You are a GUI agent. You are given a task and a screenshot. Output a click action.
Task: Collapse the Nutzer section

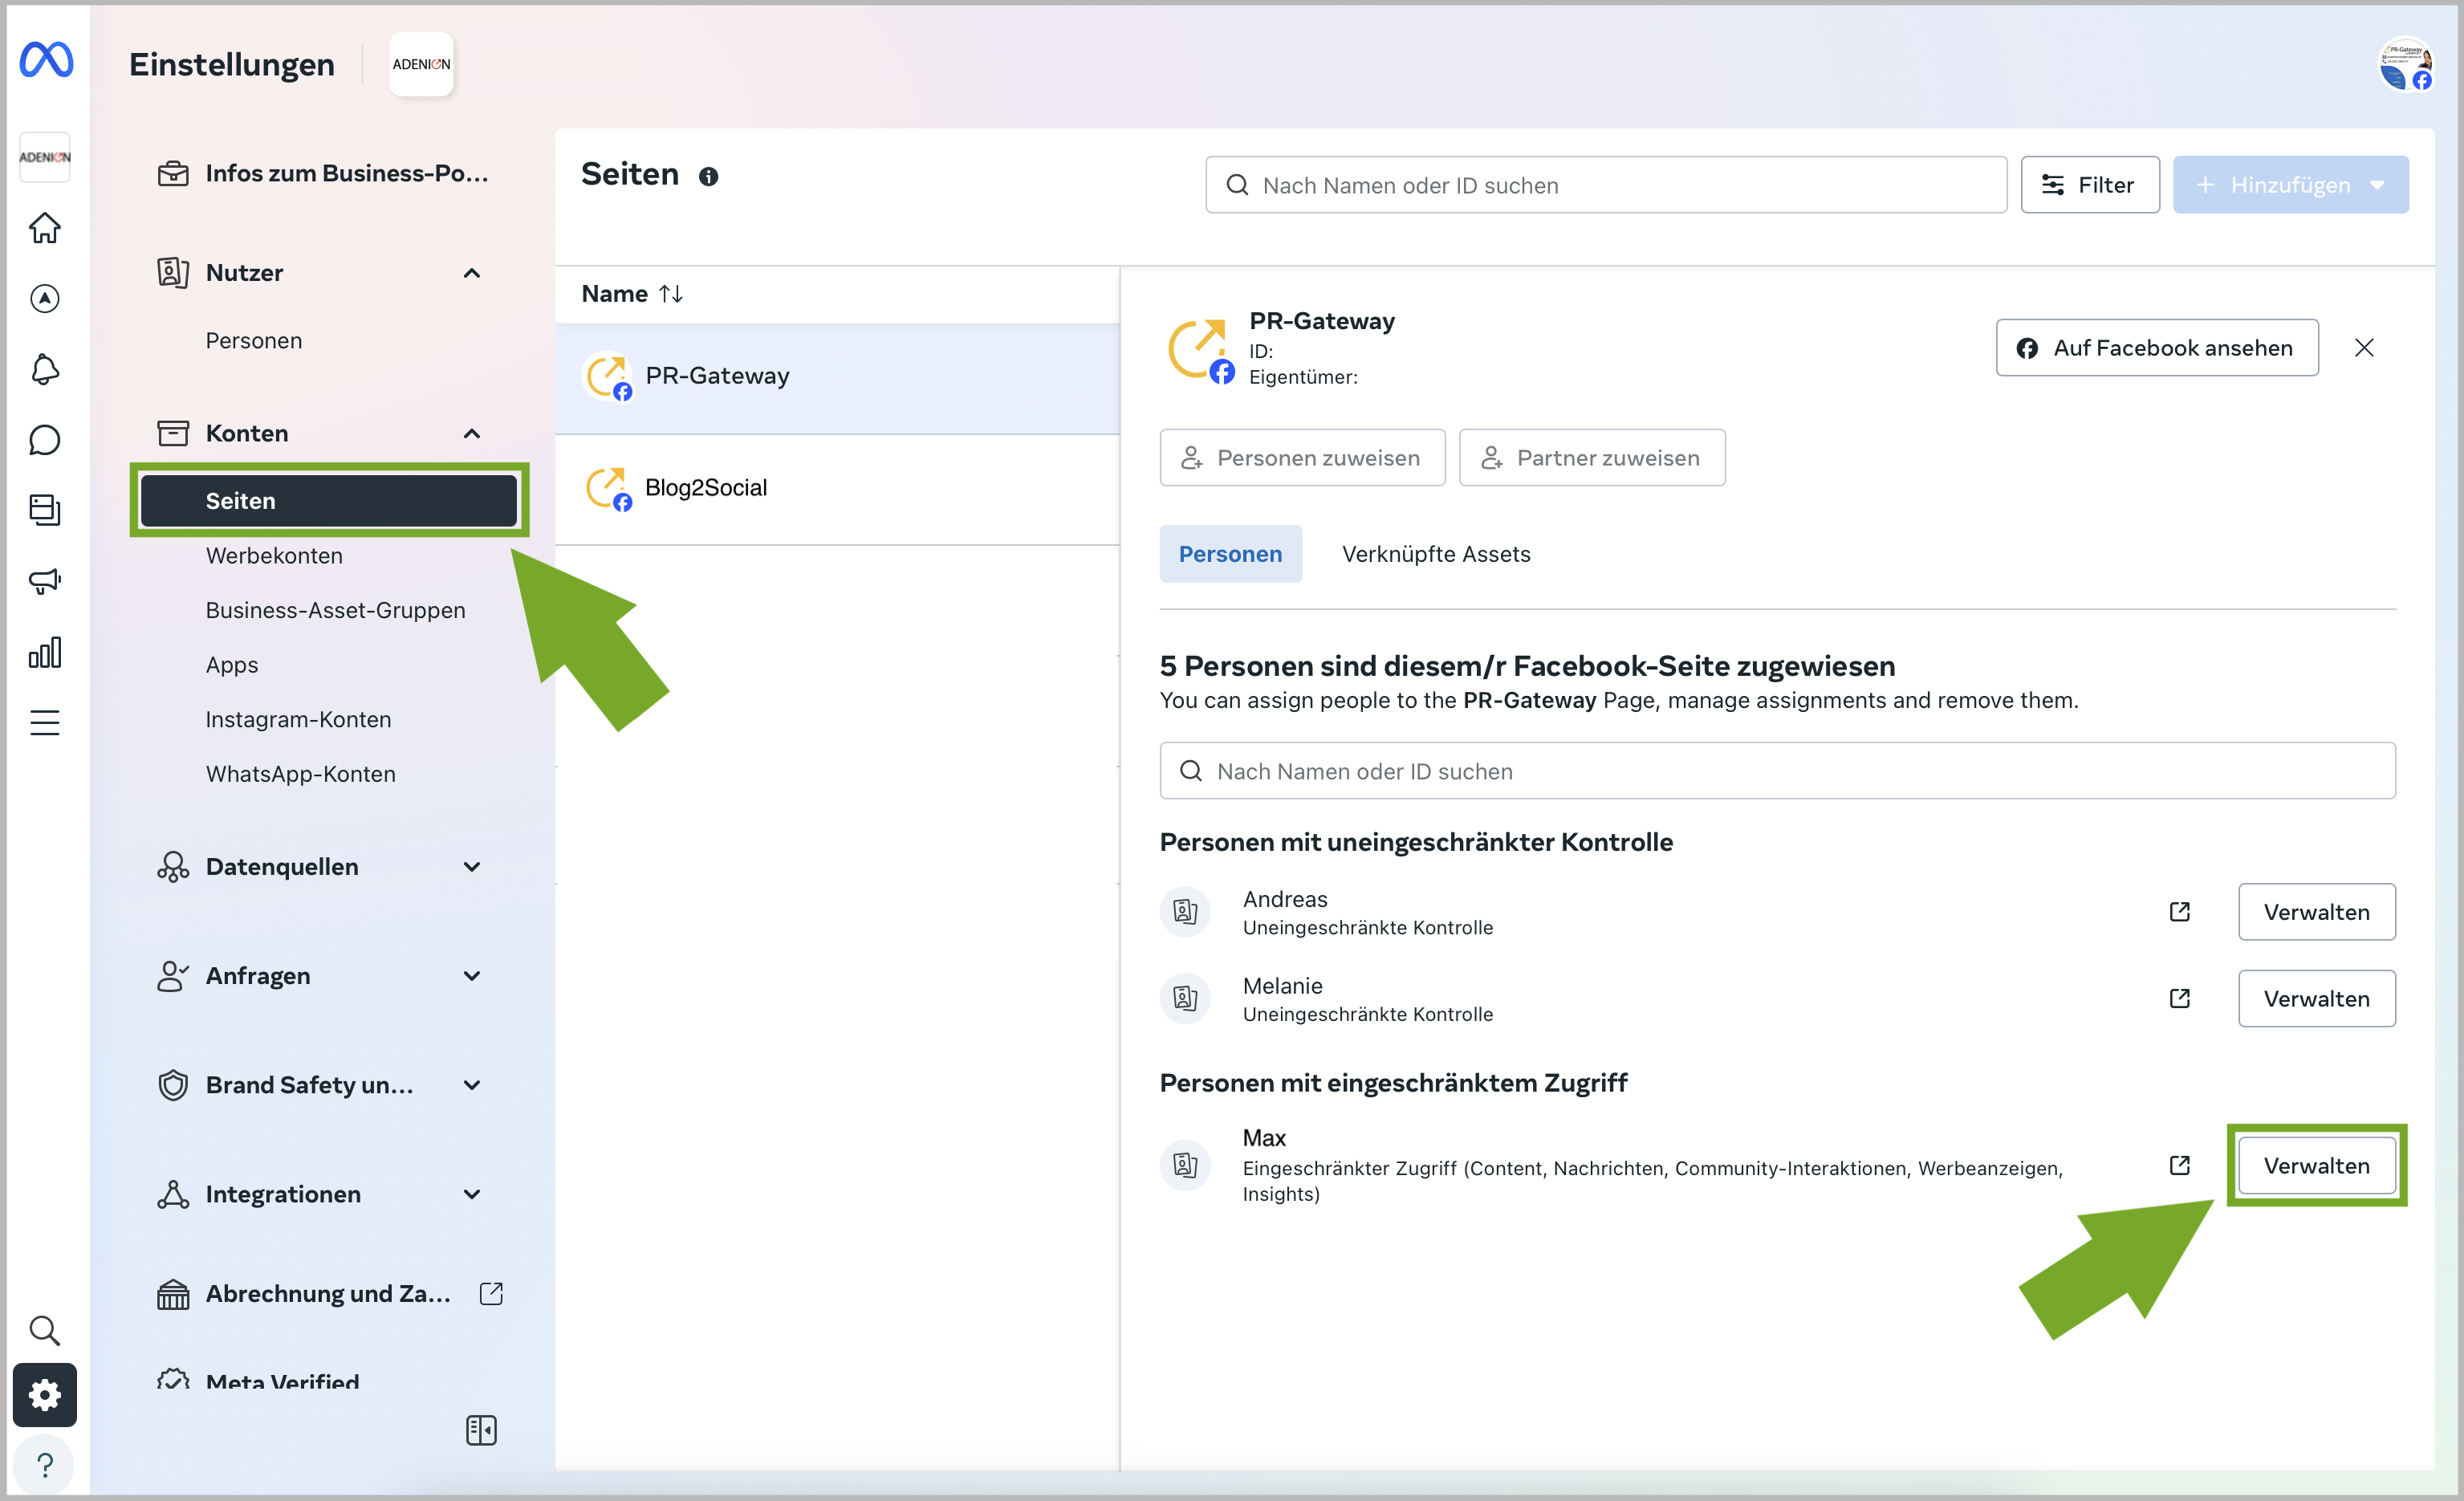tap(472, 273)
